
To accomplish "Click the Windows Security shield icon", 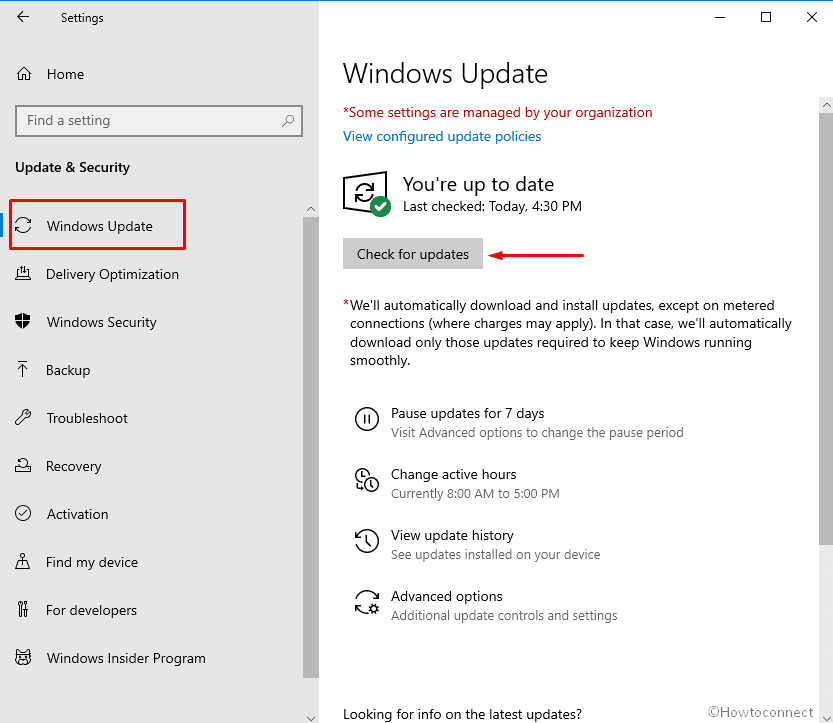I will pos(23,321).
